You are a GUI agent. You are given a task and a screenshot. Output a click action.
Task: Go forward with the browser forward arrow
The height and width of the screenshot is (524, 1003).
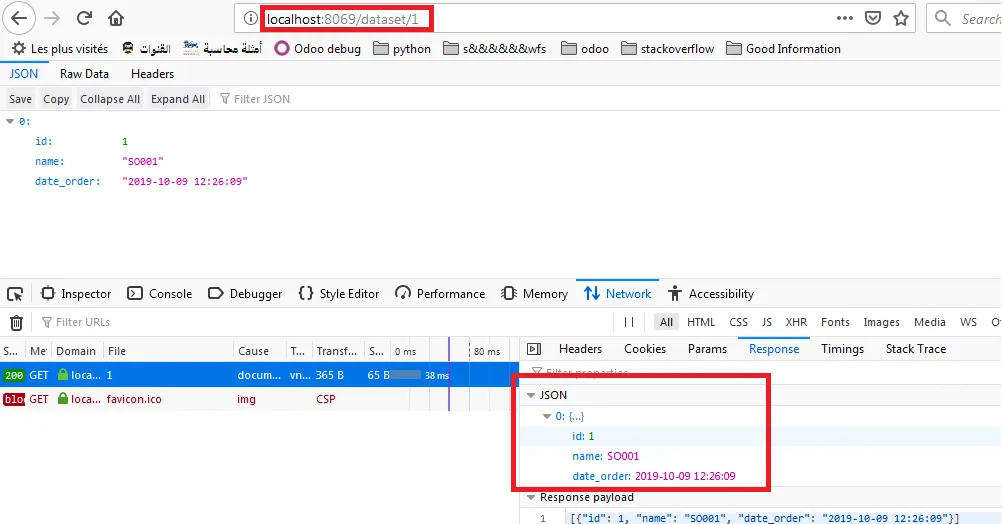pos(52,18)
